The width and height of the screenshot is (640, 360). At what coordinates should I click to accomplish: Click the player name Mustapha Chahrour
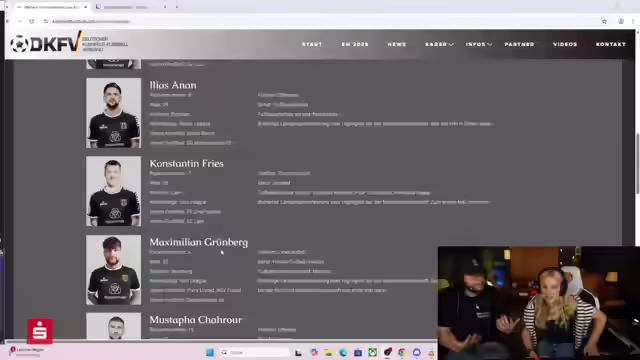[196, 320]
